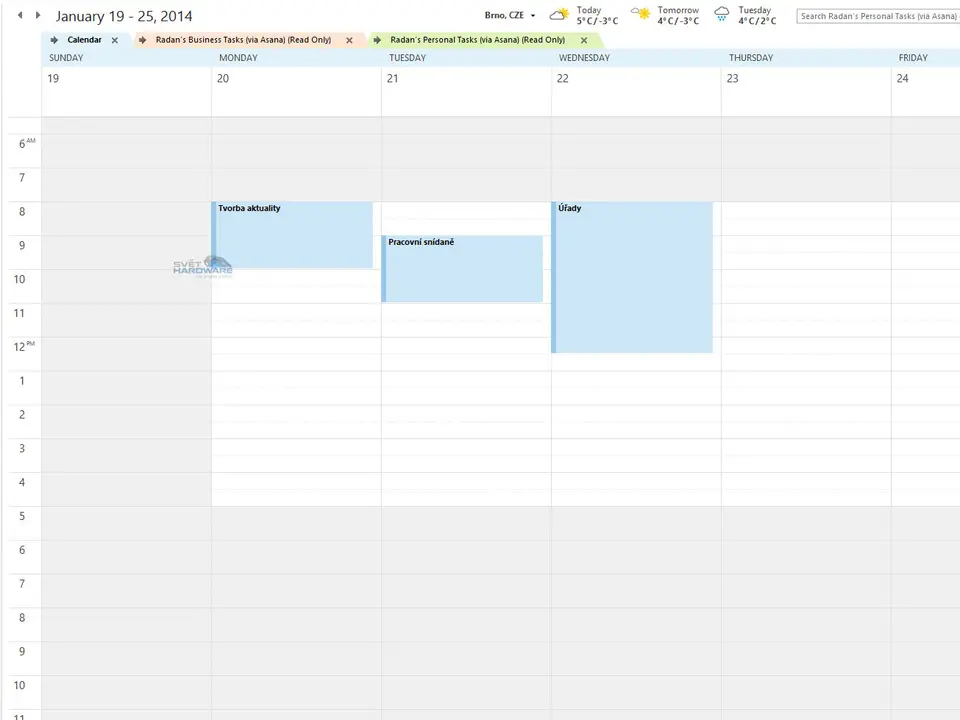Click the Thursday 23 day header

coord(805,78)
